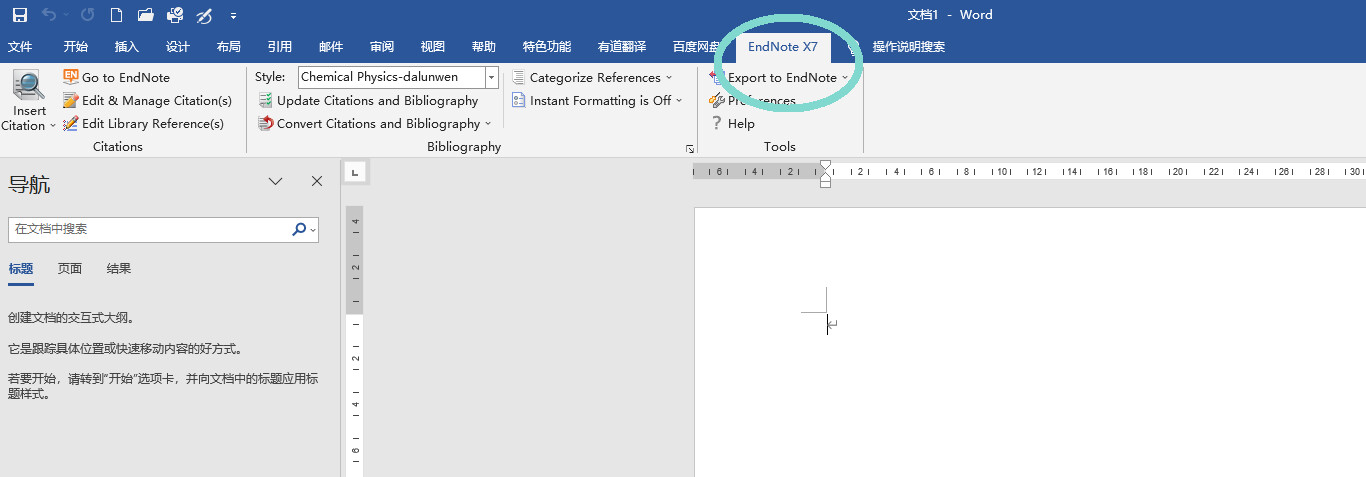1366x477 pixels.
Task: Create a new blank document icon
Action: point(117,15)
